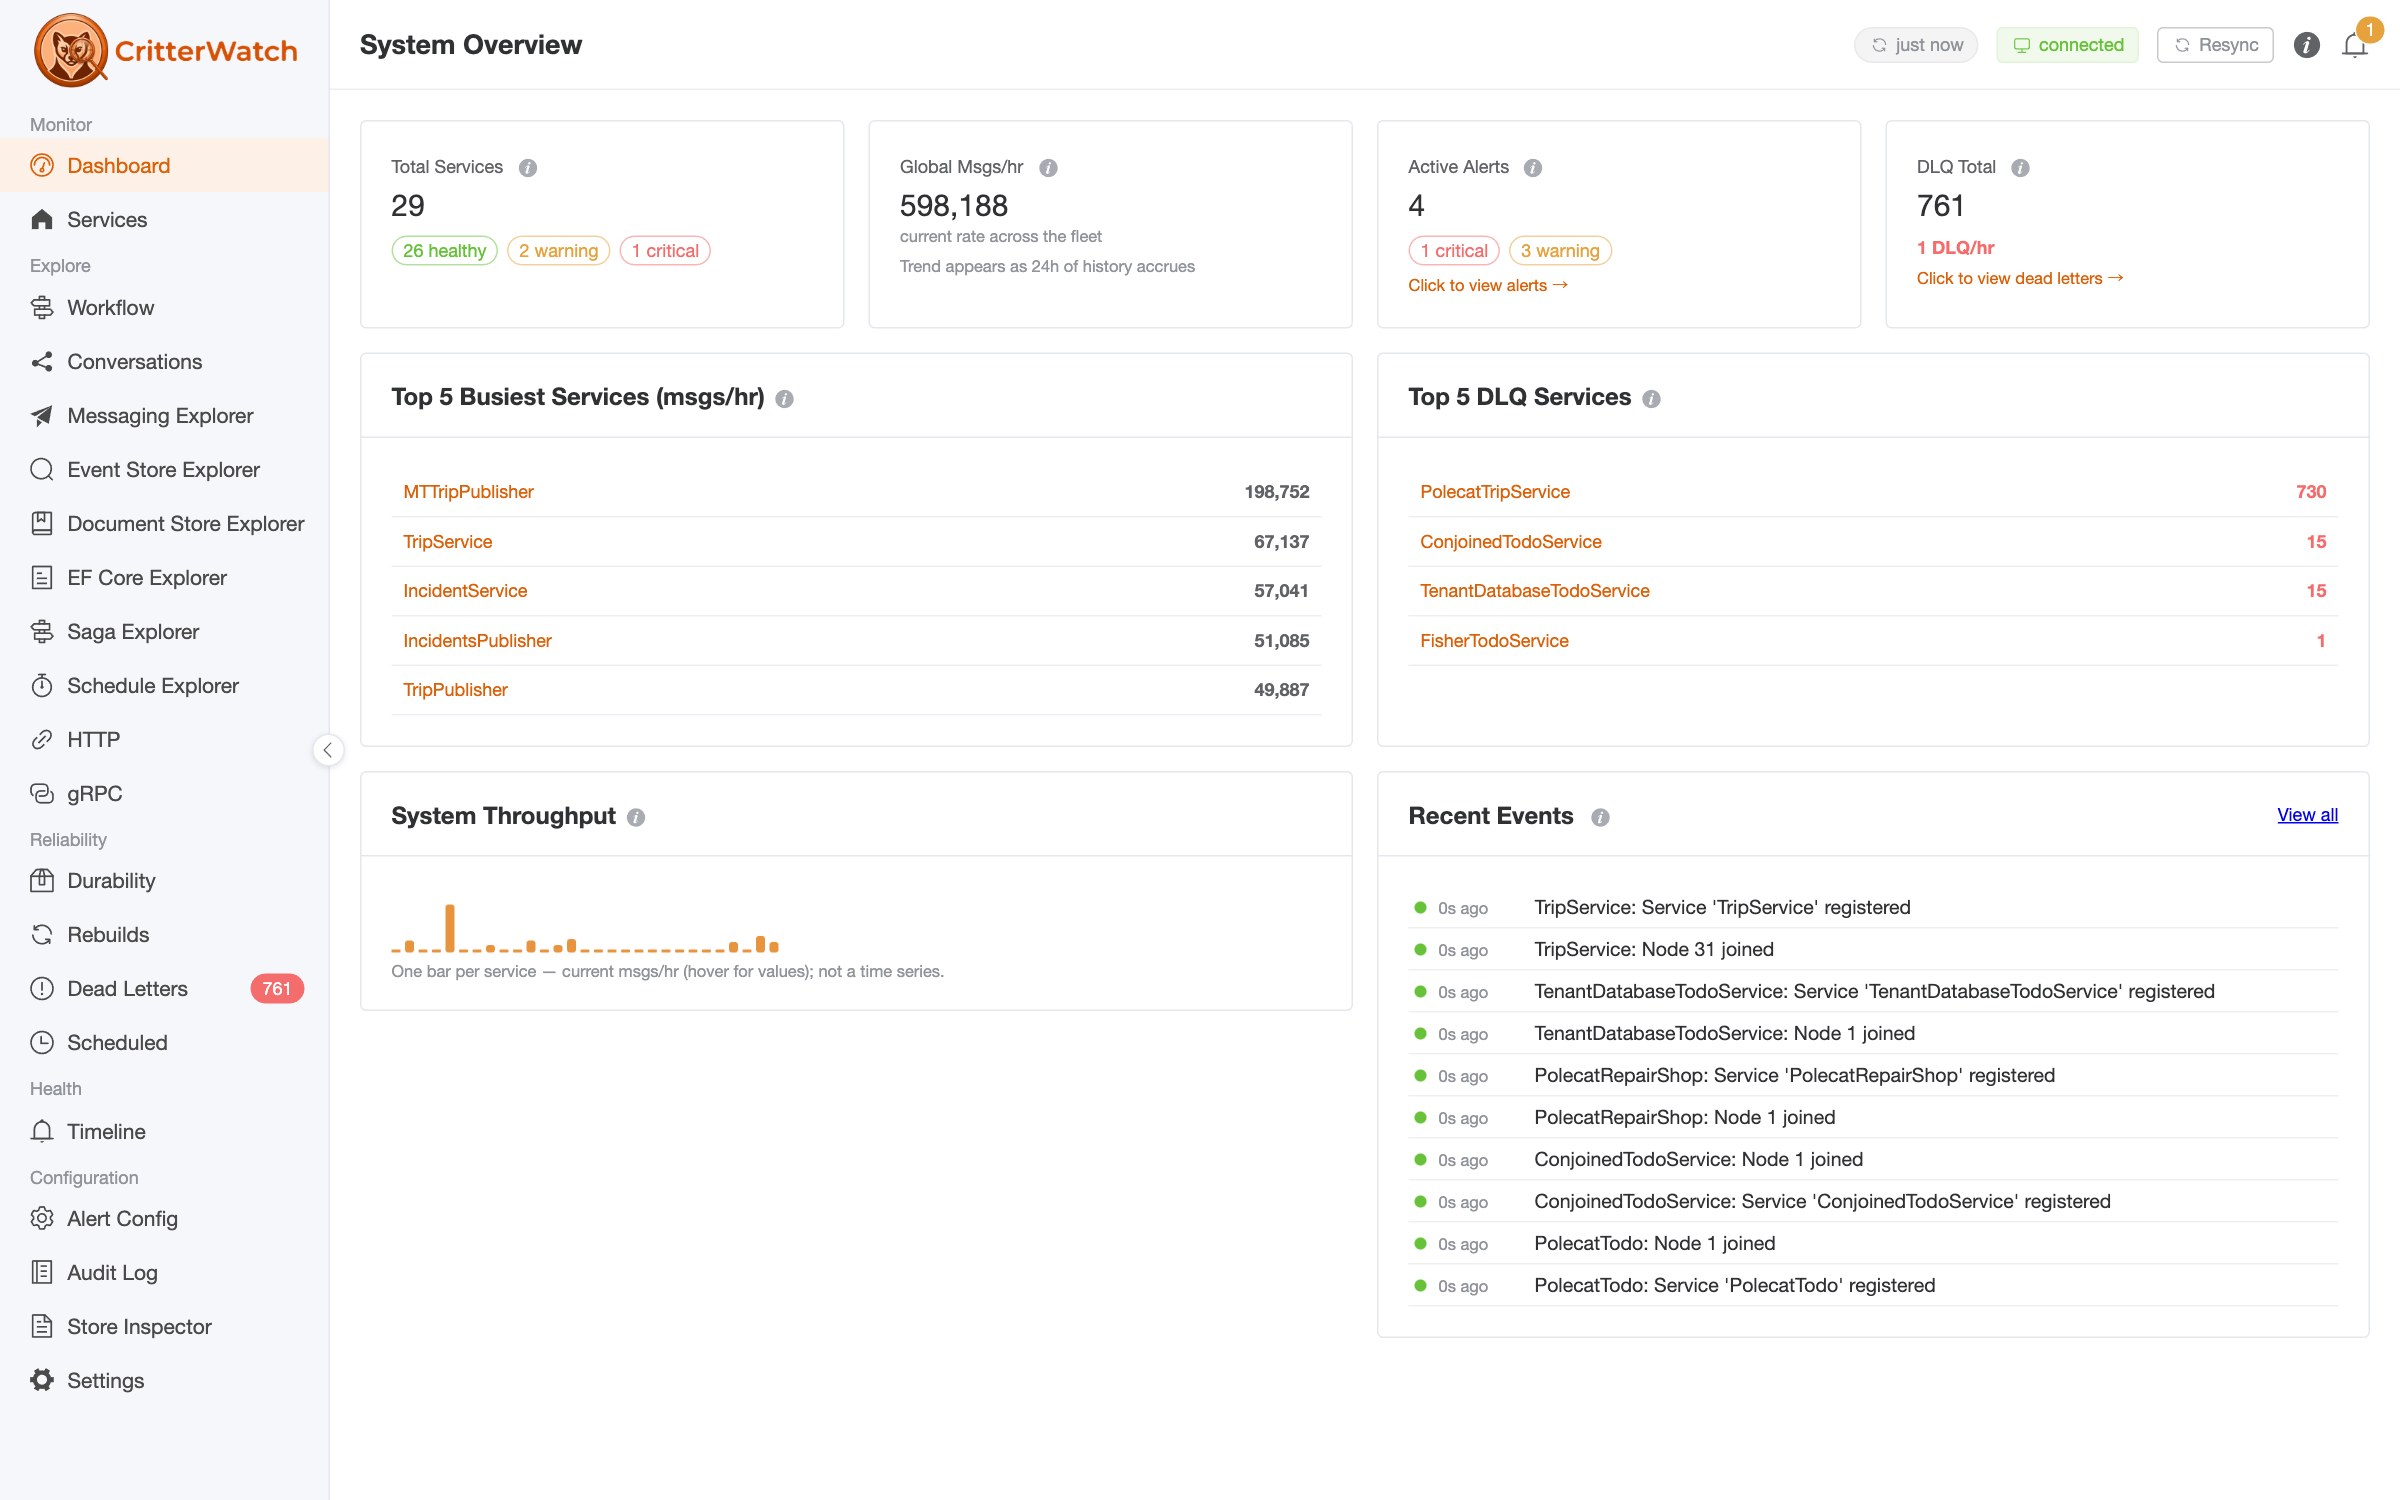Open the notifications bell icon
Screen dimensions: 2400x1500
[x=2354, y=45]
